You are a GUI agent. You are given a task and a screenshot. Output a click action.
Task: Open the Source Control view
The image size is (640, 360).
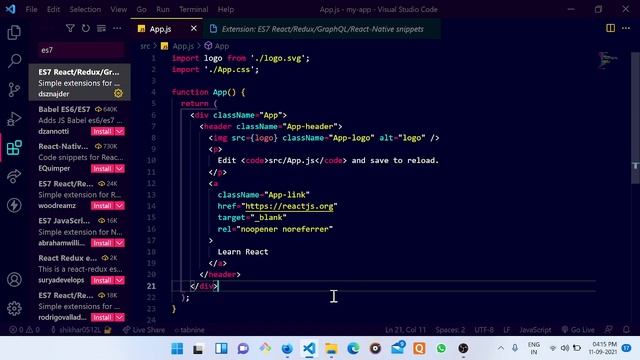coord(14,89)
